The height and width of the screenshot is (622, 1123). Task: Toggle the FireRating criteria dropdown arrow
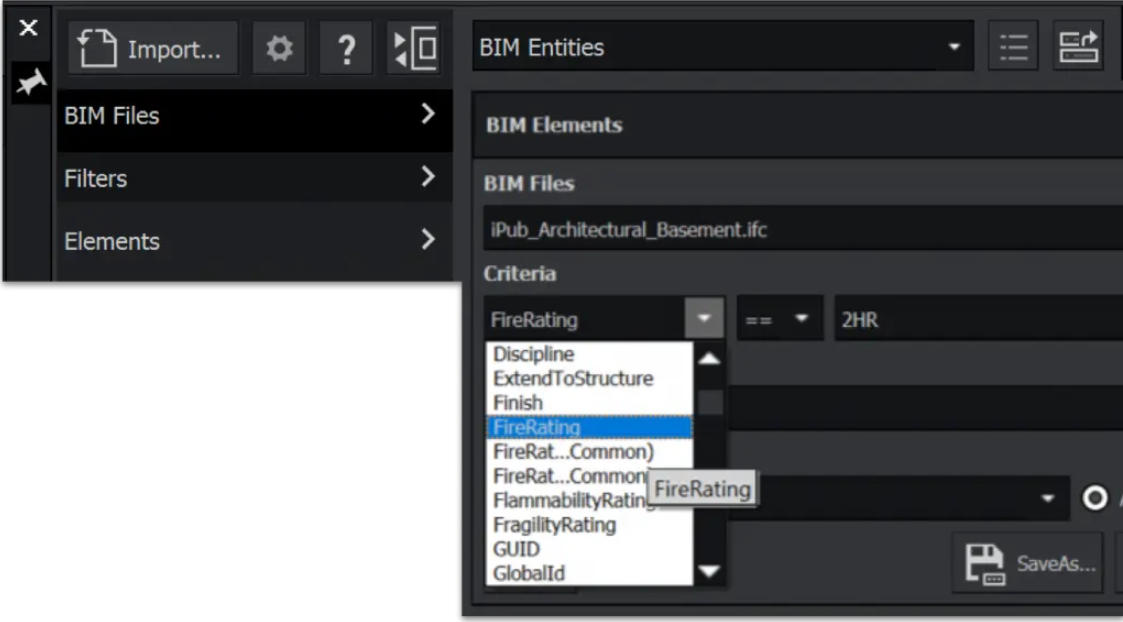(x=706, y=320)
